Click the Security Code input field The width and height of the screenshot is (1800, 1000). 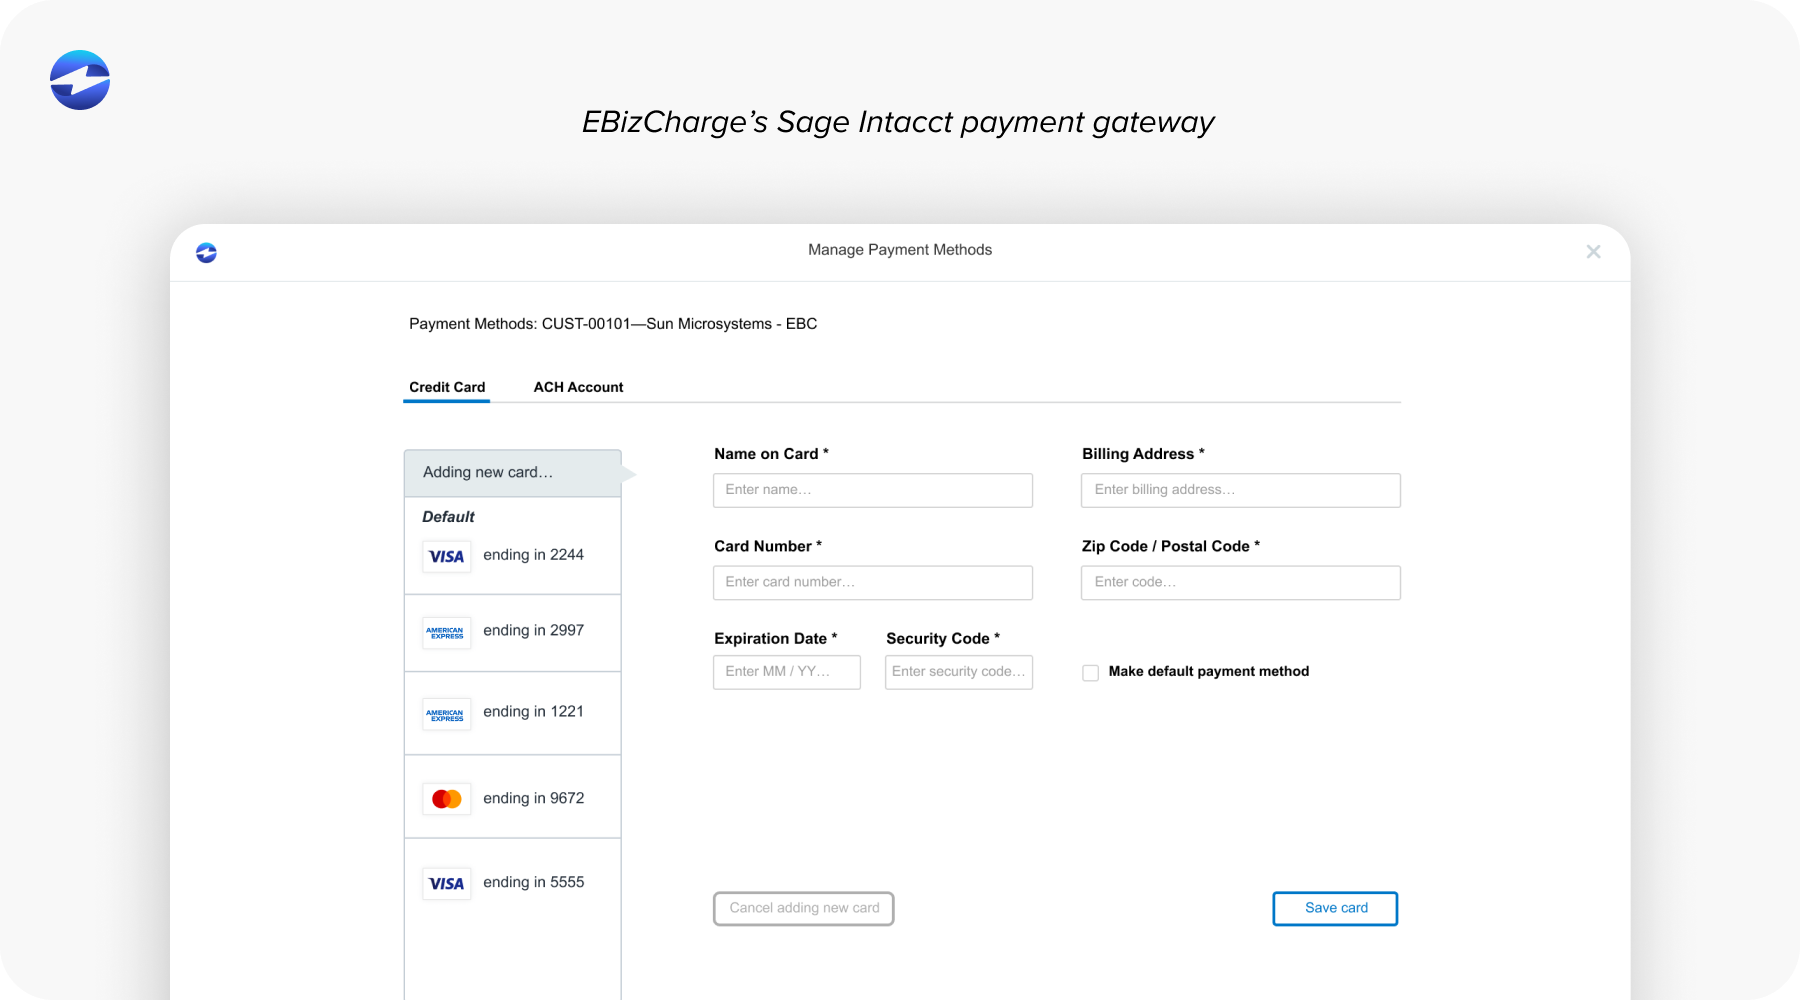click(x=958, y=672)
